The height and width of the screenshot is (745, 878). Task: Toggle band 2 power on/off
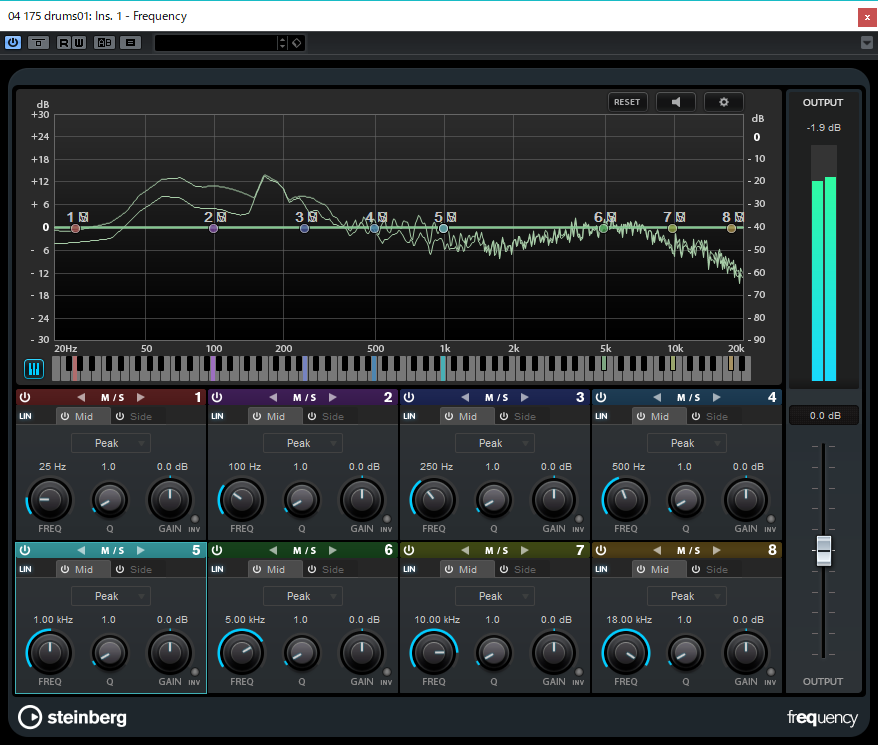point(217,397)
